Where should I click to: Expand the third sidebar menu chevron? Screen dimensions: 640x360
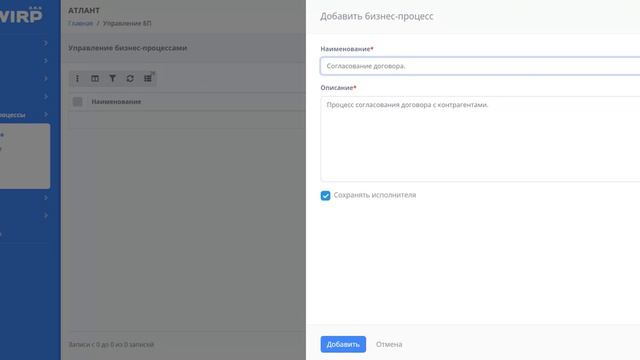tap(46, 78)
